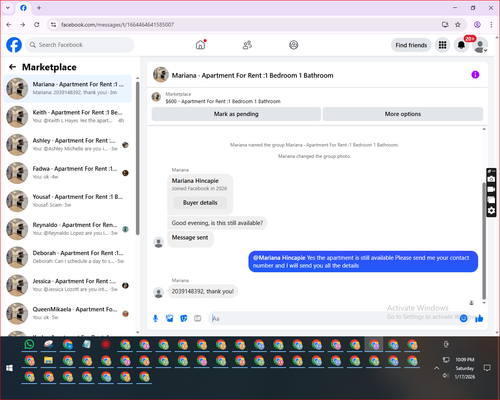Open a new browser tab

39,8
